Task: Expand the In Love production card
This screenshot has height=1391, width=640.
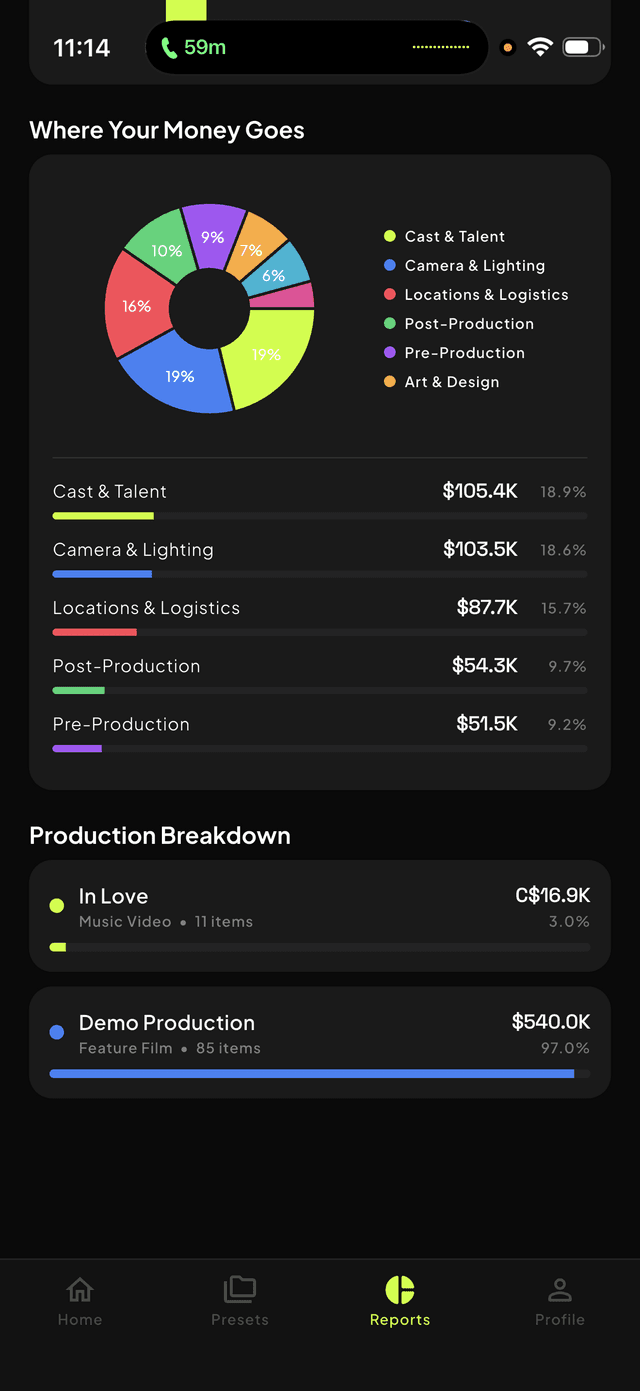Action: pyautogui.click(x=320, y=915)
